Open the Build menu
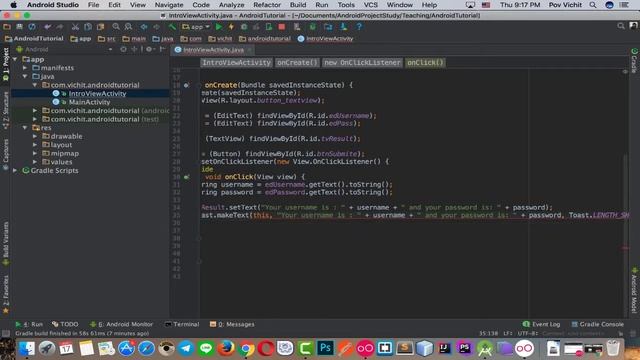This screenshot has width=640, height=360. (x=298, y=5)
